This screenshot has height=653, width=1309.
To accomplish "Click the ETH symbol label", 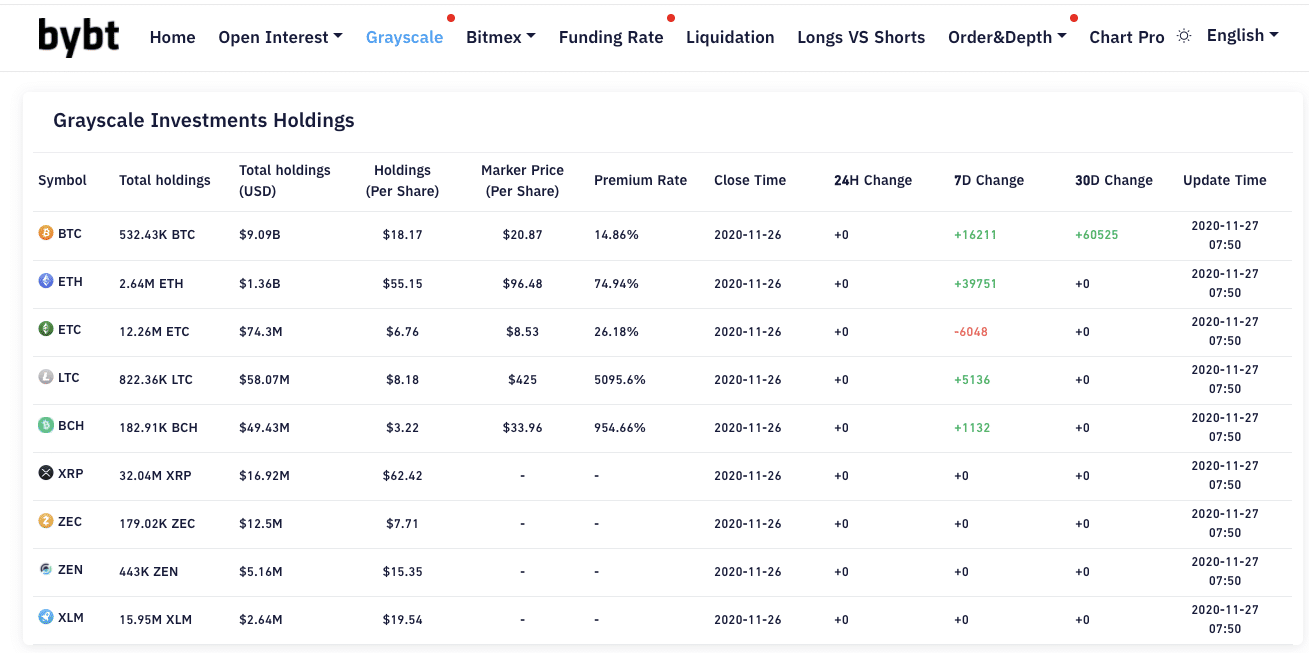I will 70,281.
